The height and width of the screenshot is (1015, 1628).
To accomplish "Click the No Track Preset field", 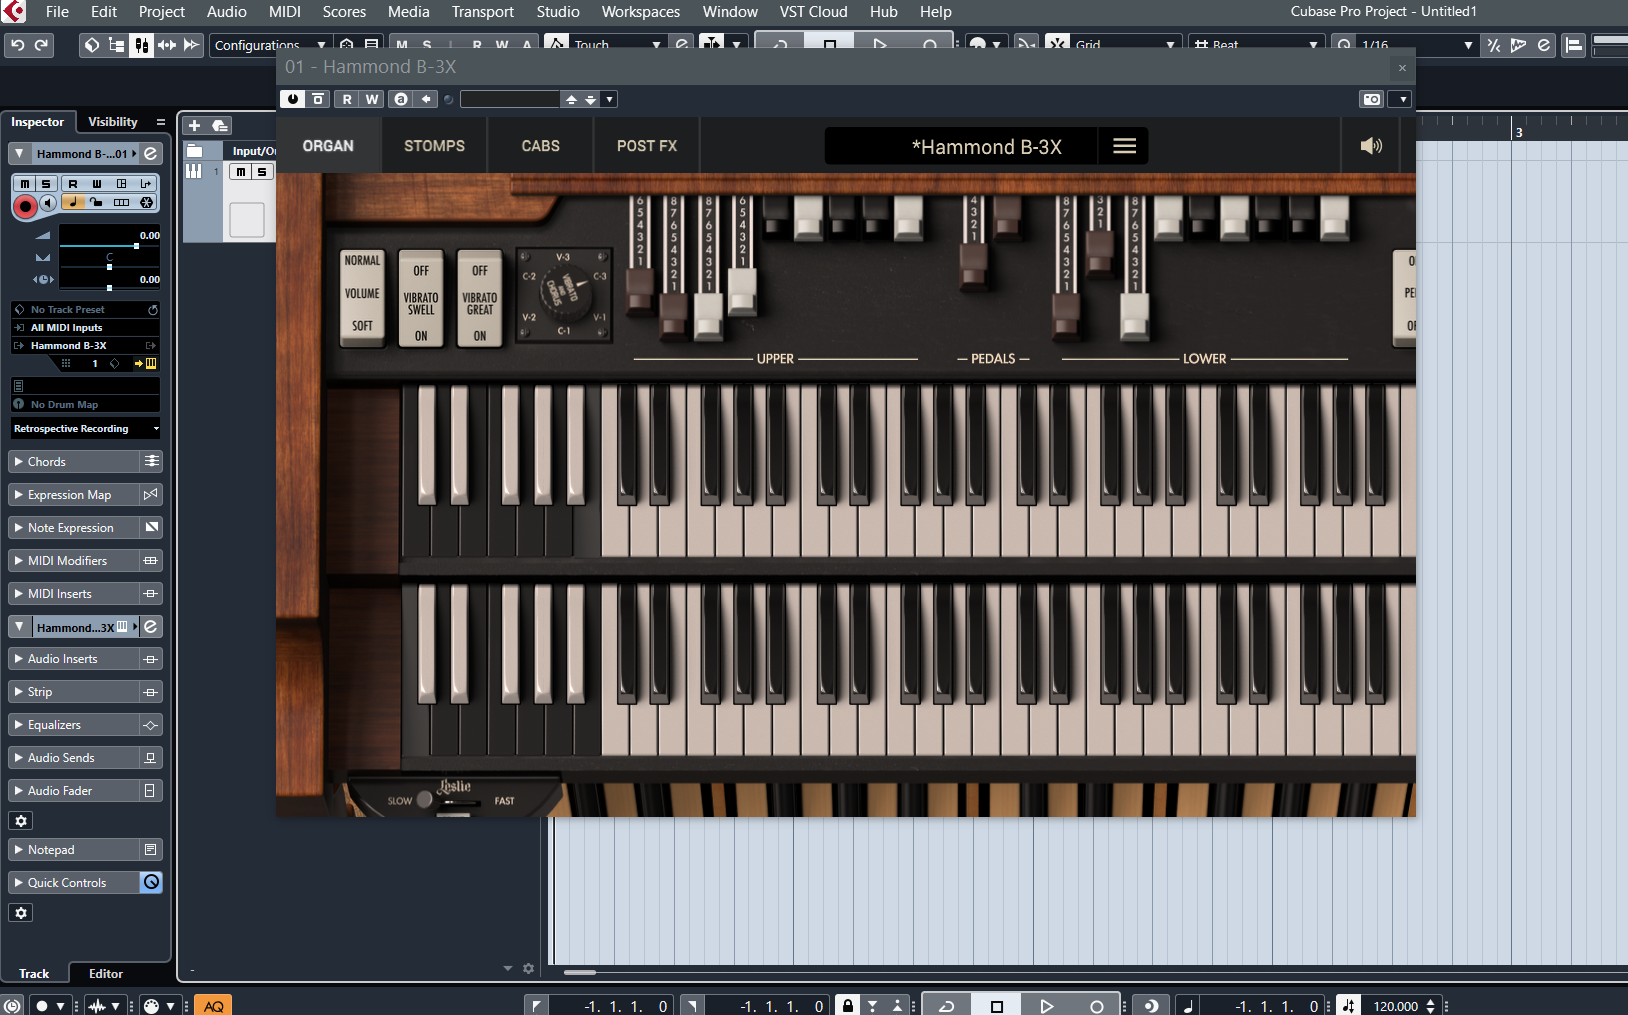I will 86,310.
